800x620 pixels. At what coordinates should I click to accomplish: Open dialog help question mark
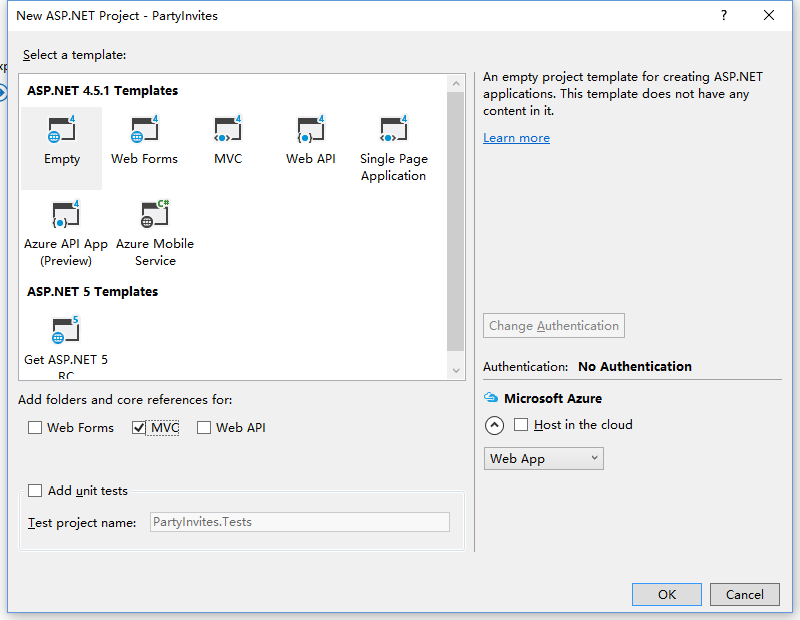tap(723, 15)
